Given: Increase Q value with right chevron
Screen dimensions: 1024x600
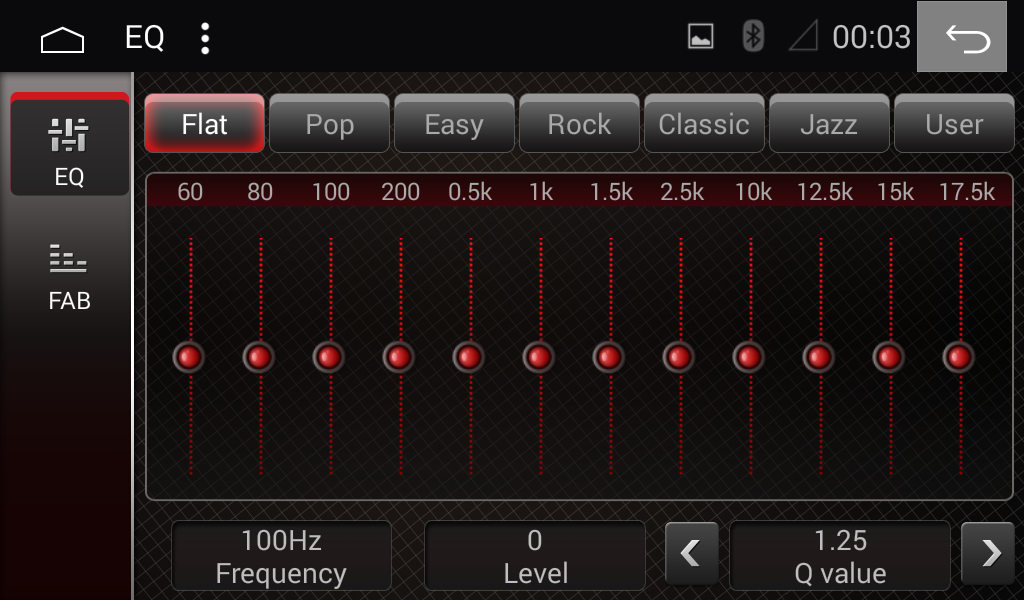Looking at the screenshot, I should tap(988, 554).
